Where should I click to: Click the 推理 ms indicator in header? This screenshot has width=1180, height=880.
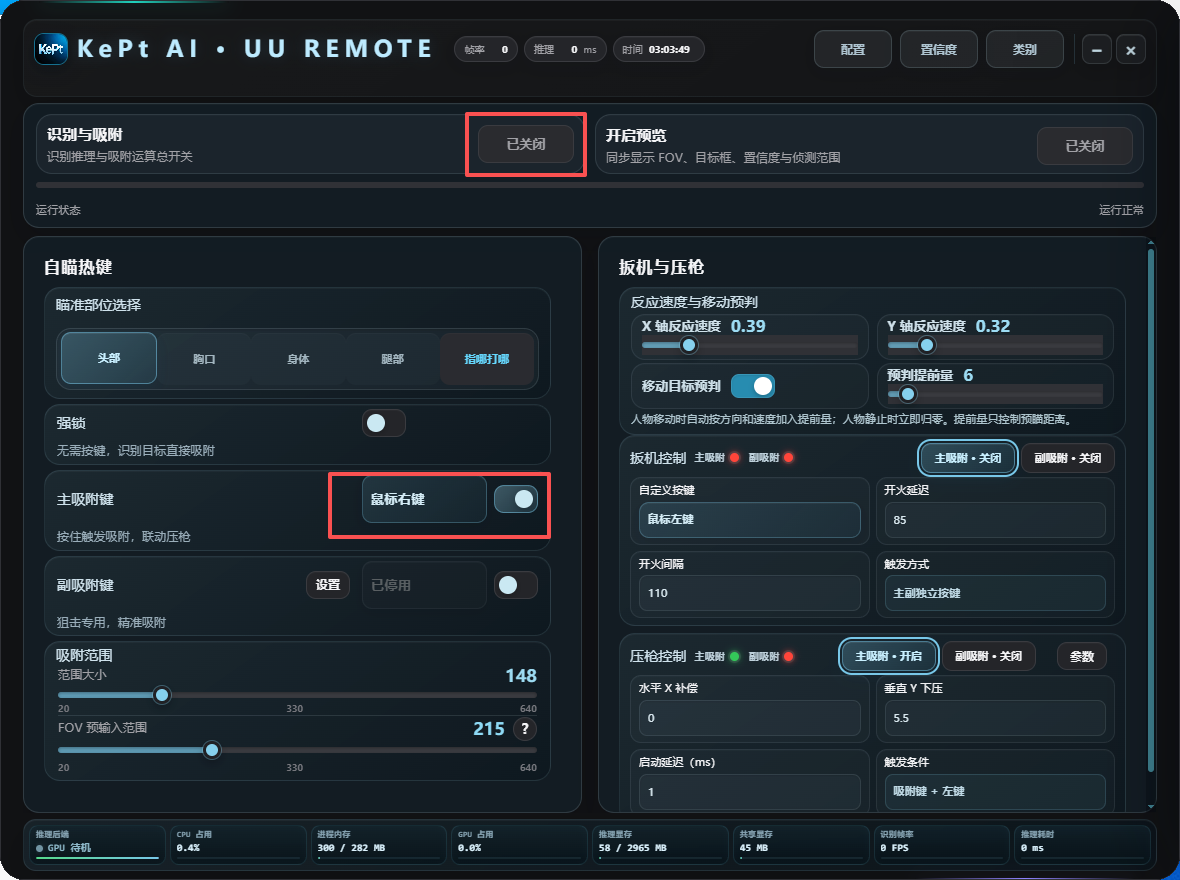[565, 50]
